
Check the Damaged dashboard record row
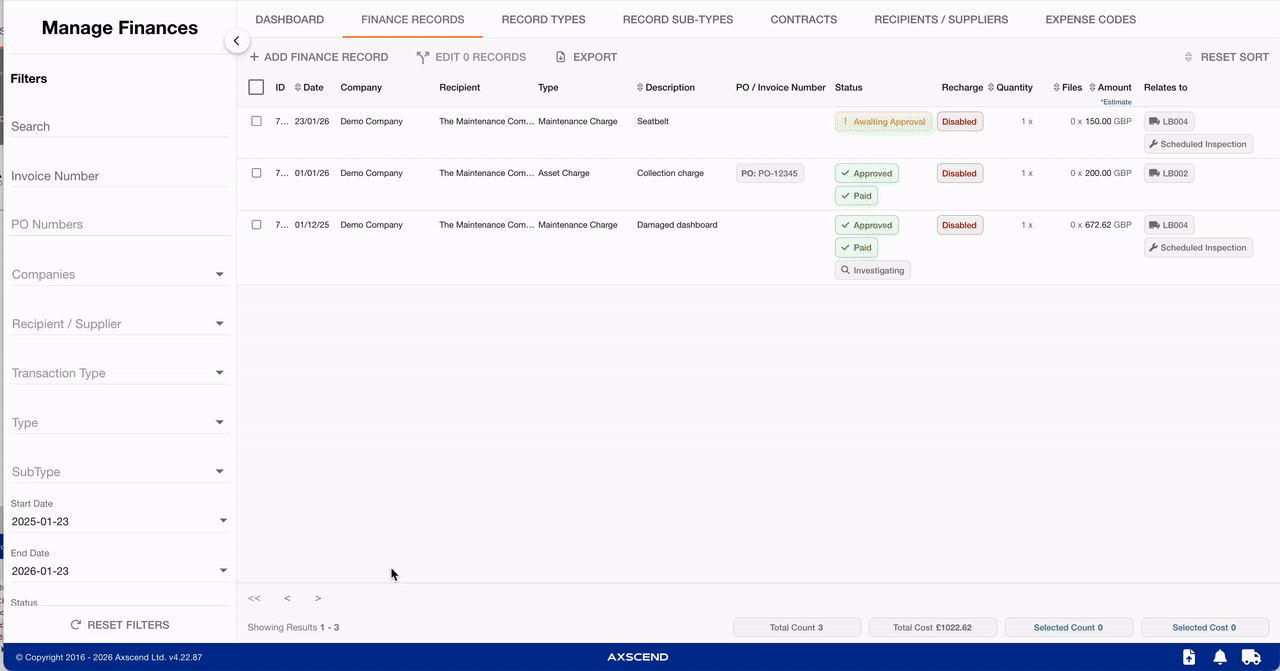(x=256, y=225)
